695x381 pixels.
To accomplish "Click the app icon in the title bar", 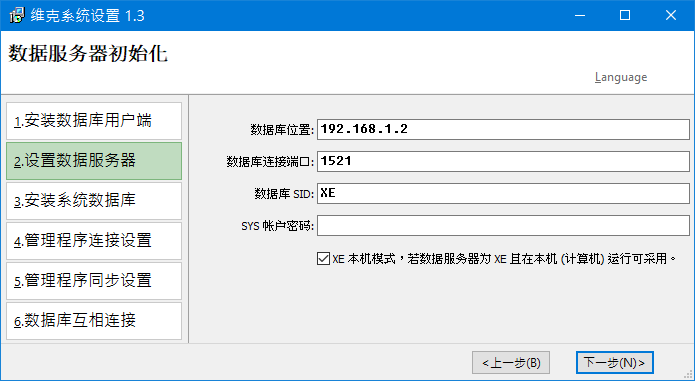I will pos(17,16).
